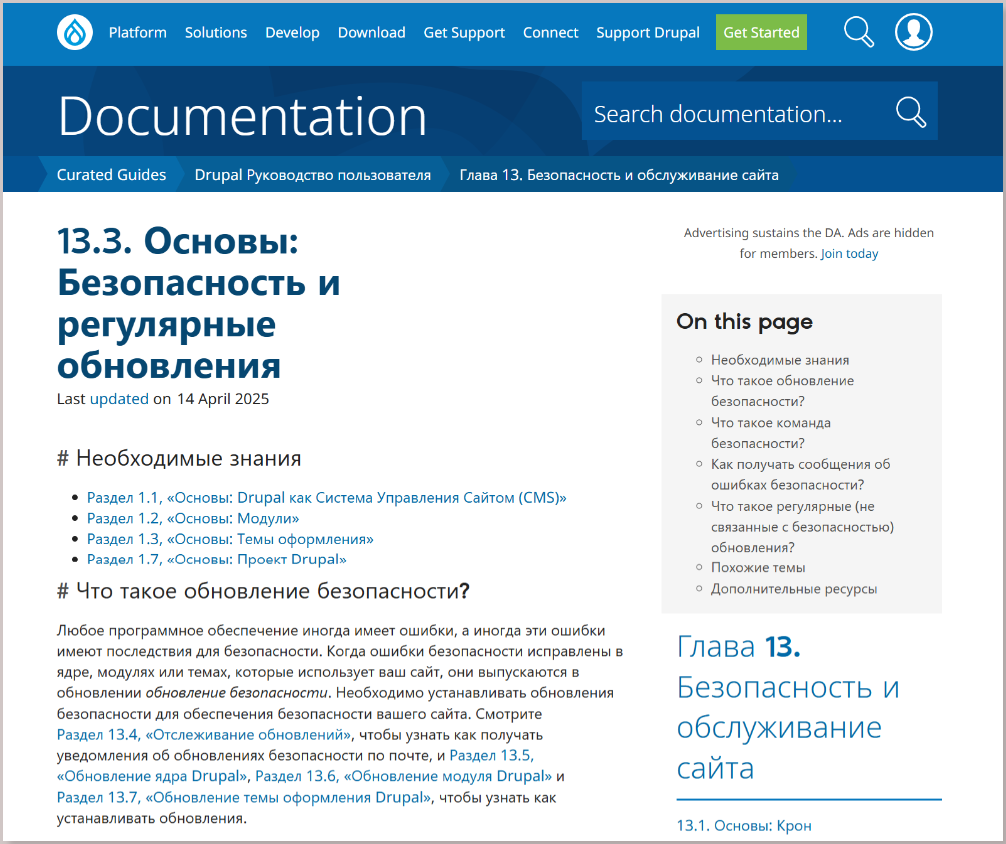Open the Platform menu
Image resolution: width=1006 pixels, height=844 pixels.
click(x=137, y=33)
